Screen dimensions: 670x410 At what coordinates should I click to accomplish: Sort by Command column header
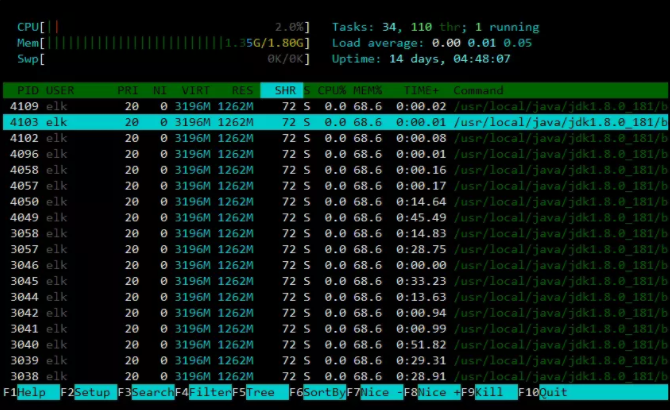[478, 91]
